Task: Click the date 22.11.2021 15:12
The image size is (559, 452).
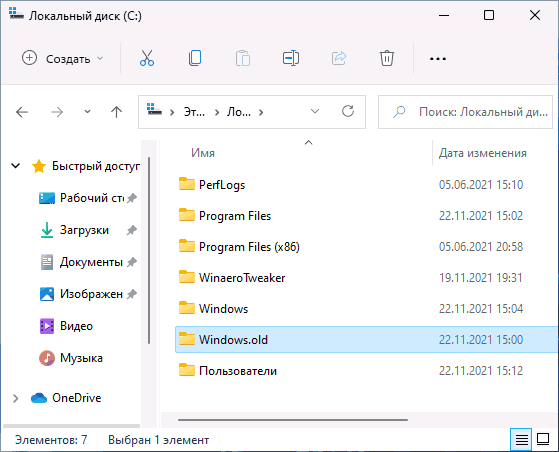Action: tap(481, 371)
